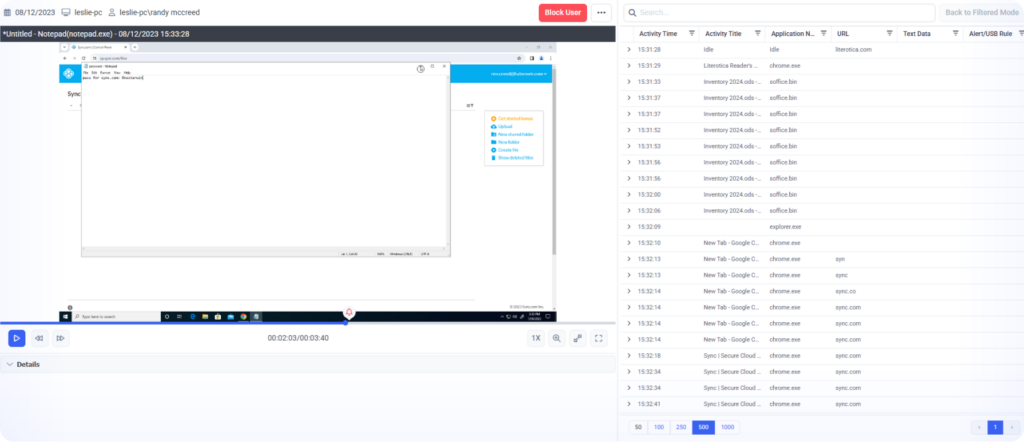The height and width of the screenshot is (442, 1024).
Task: Enter fullscreen video mode
Action: click(599, 338)
